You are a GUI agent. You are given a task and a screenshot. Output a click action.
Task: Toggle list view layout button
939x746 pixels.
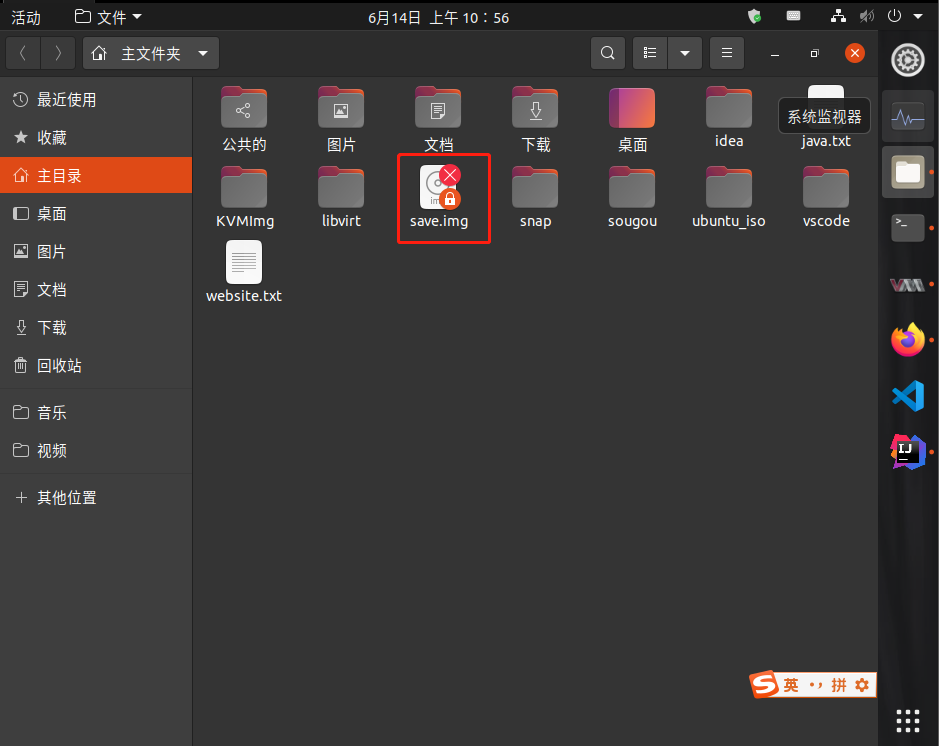650,53
